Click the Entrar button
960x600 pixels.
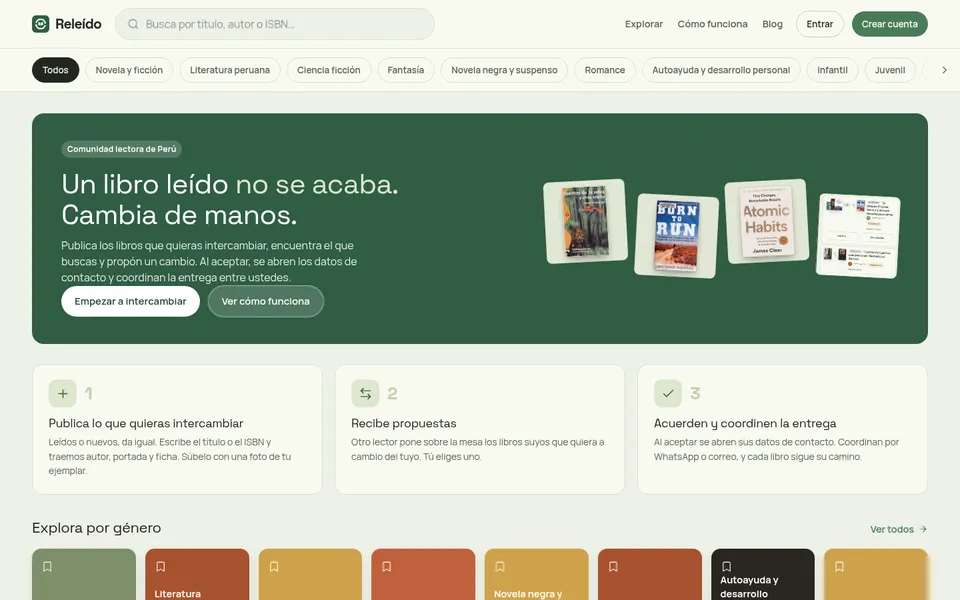tap(819, 24)
